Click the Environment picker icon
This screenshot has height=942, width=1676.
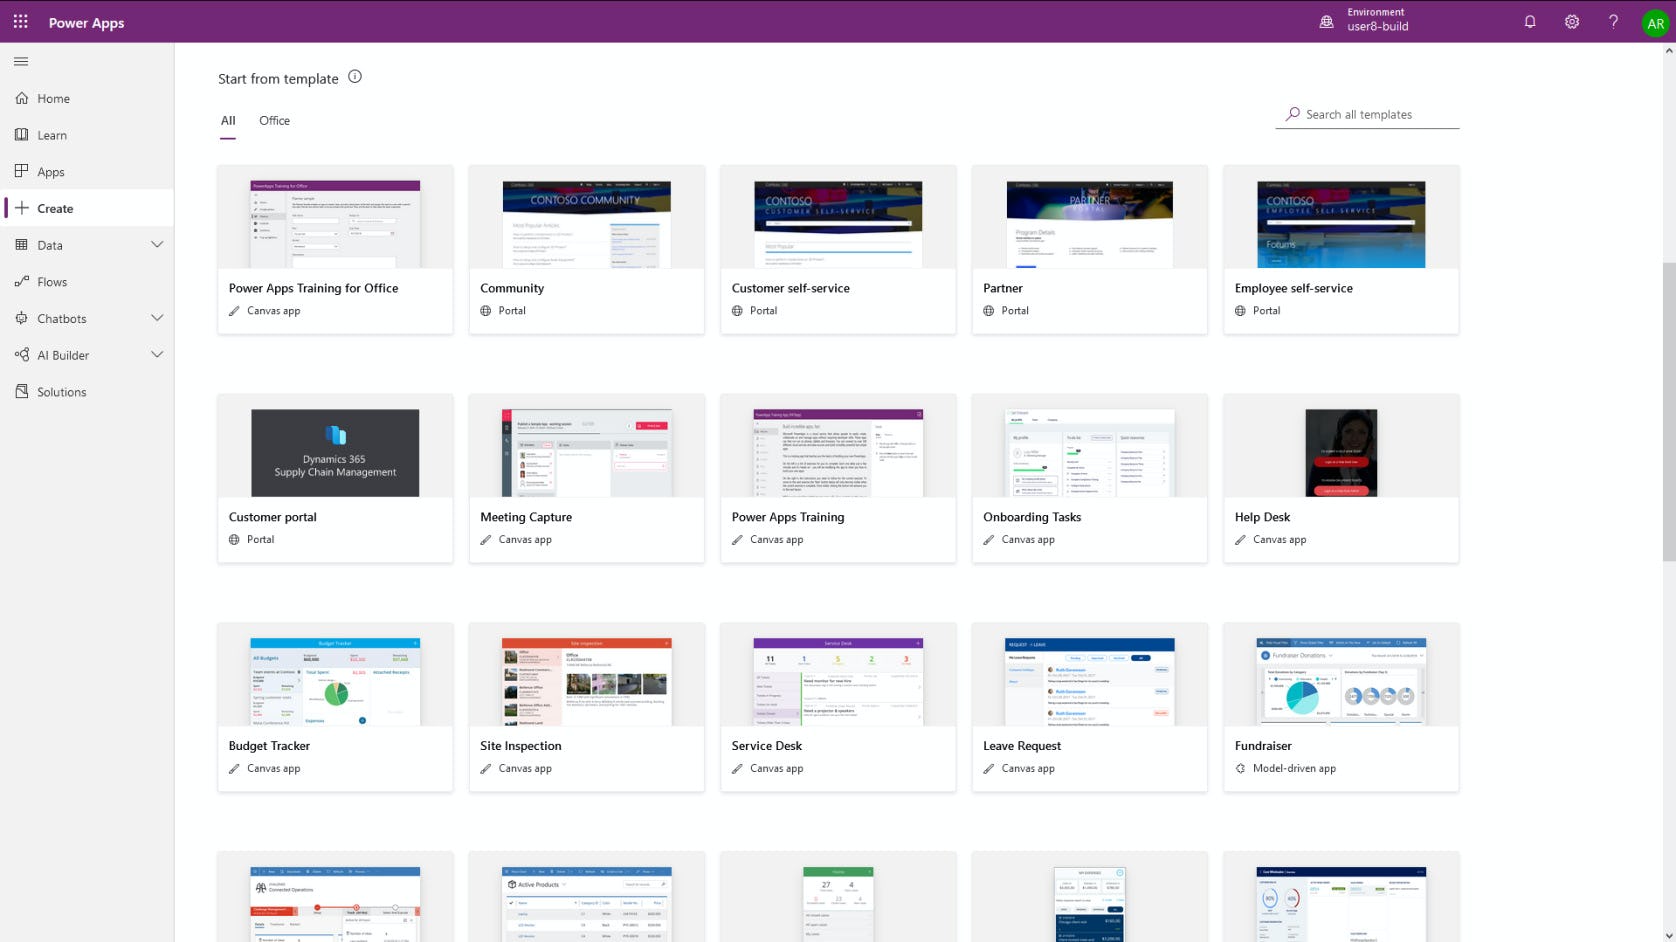point(1326,21)
